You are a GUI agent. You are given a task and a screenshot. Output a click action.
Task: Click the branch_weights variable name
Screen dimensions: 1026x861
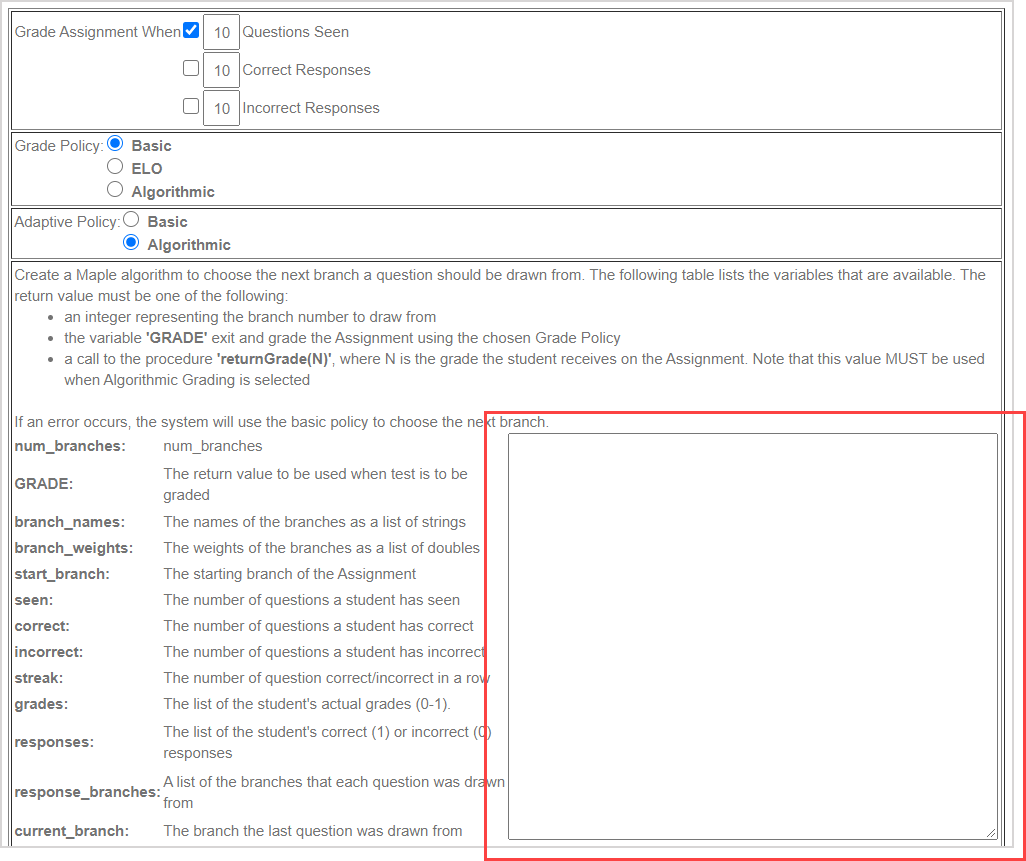click(73, 548)
